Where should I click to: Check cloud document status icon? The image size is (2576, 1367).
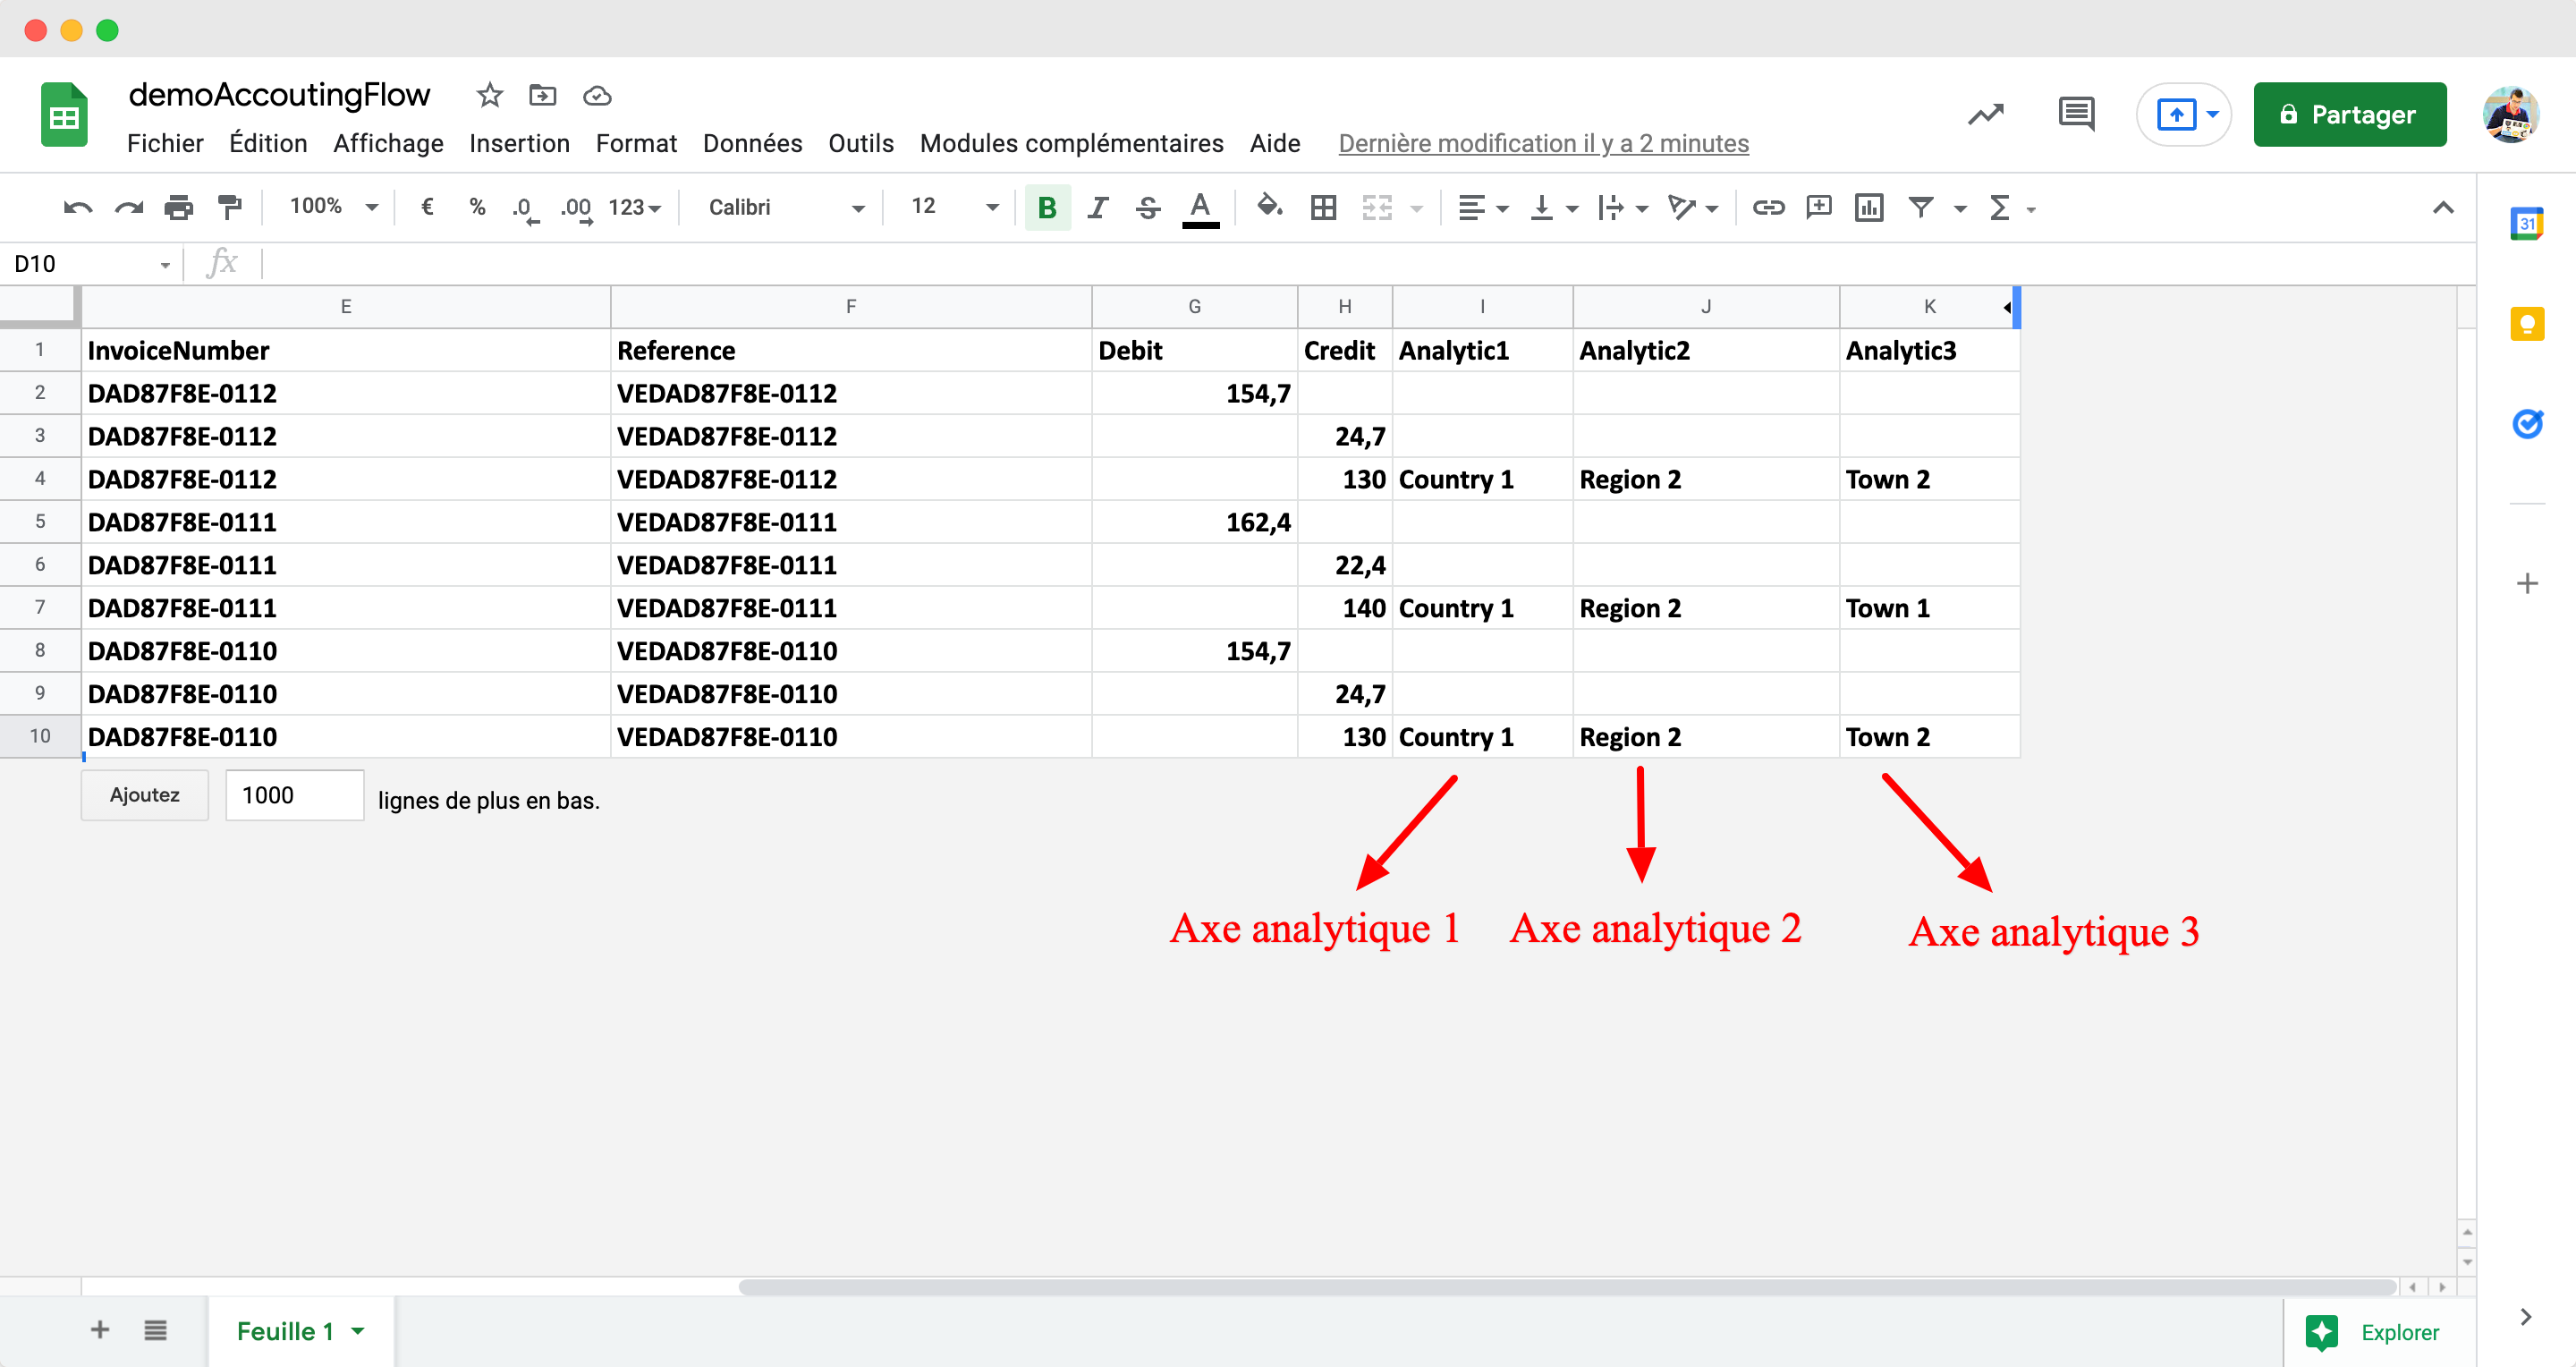(597, 96)
